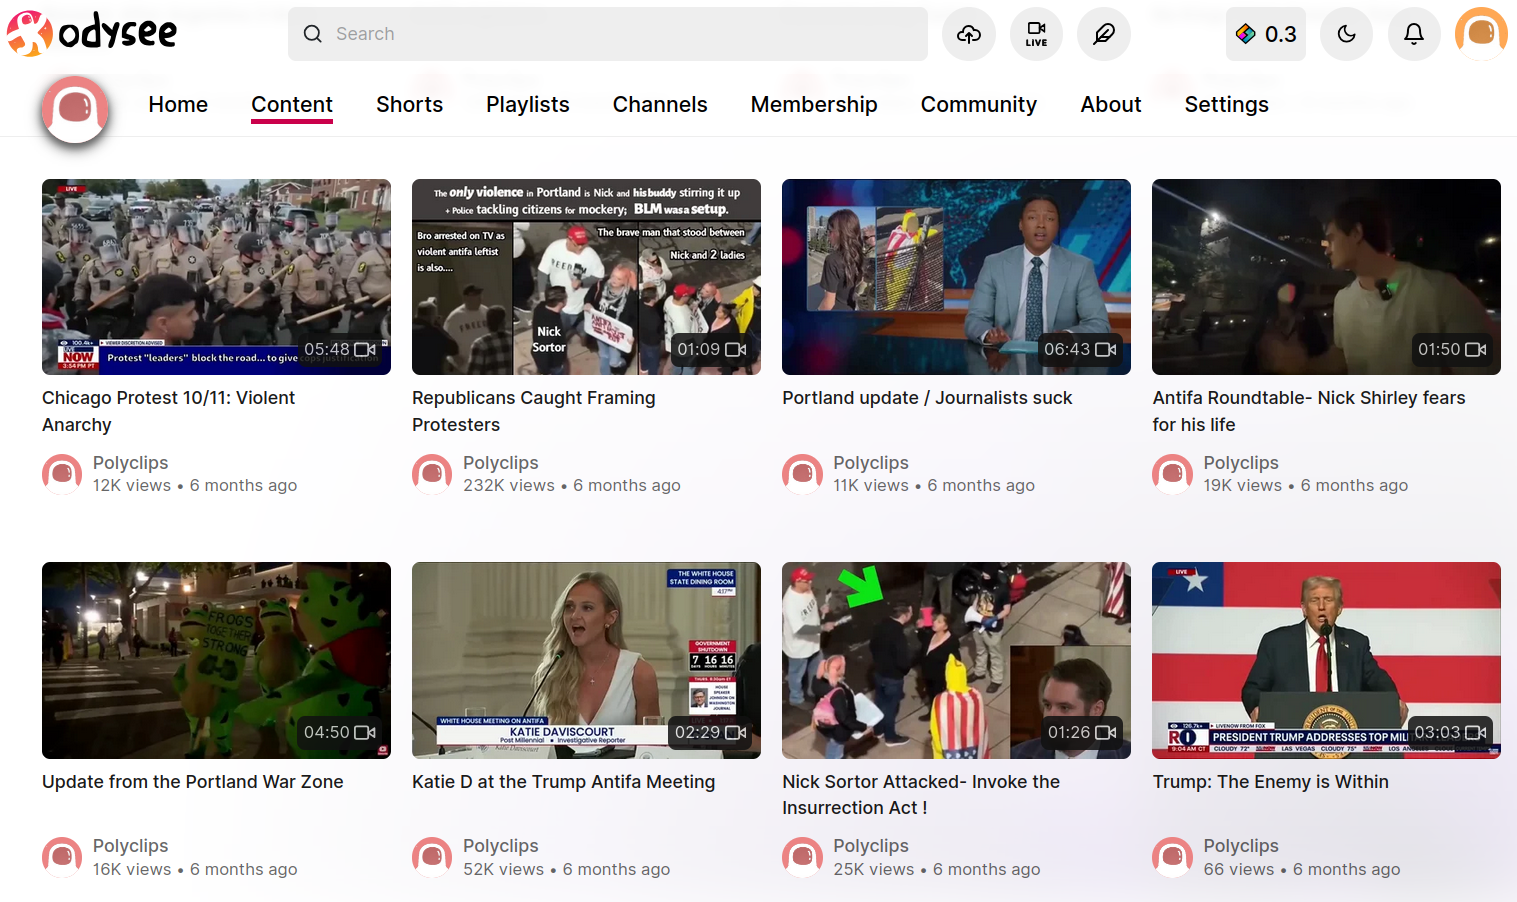The height and width of the screenshot is (902, 1517).
Task: Open the Membership tab
Action: click(814, 105)
